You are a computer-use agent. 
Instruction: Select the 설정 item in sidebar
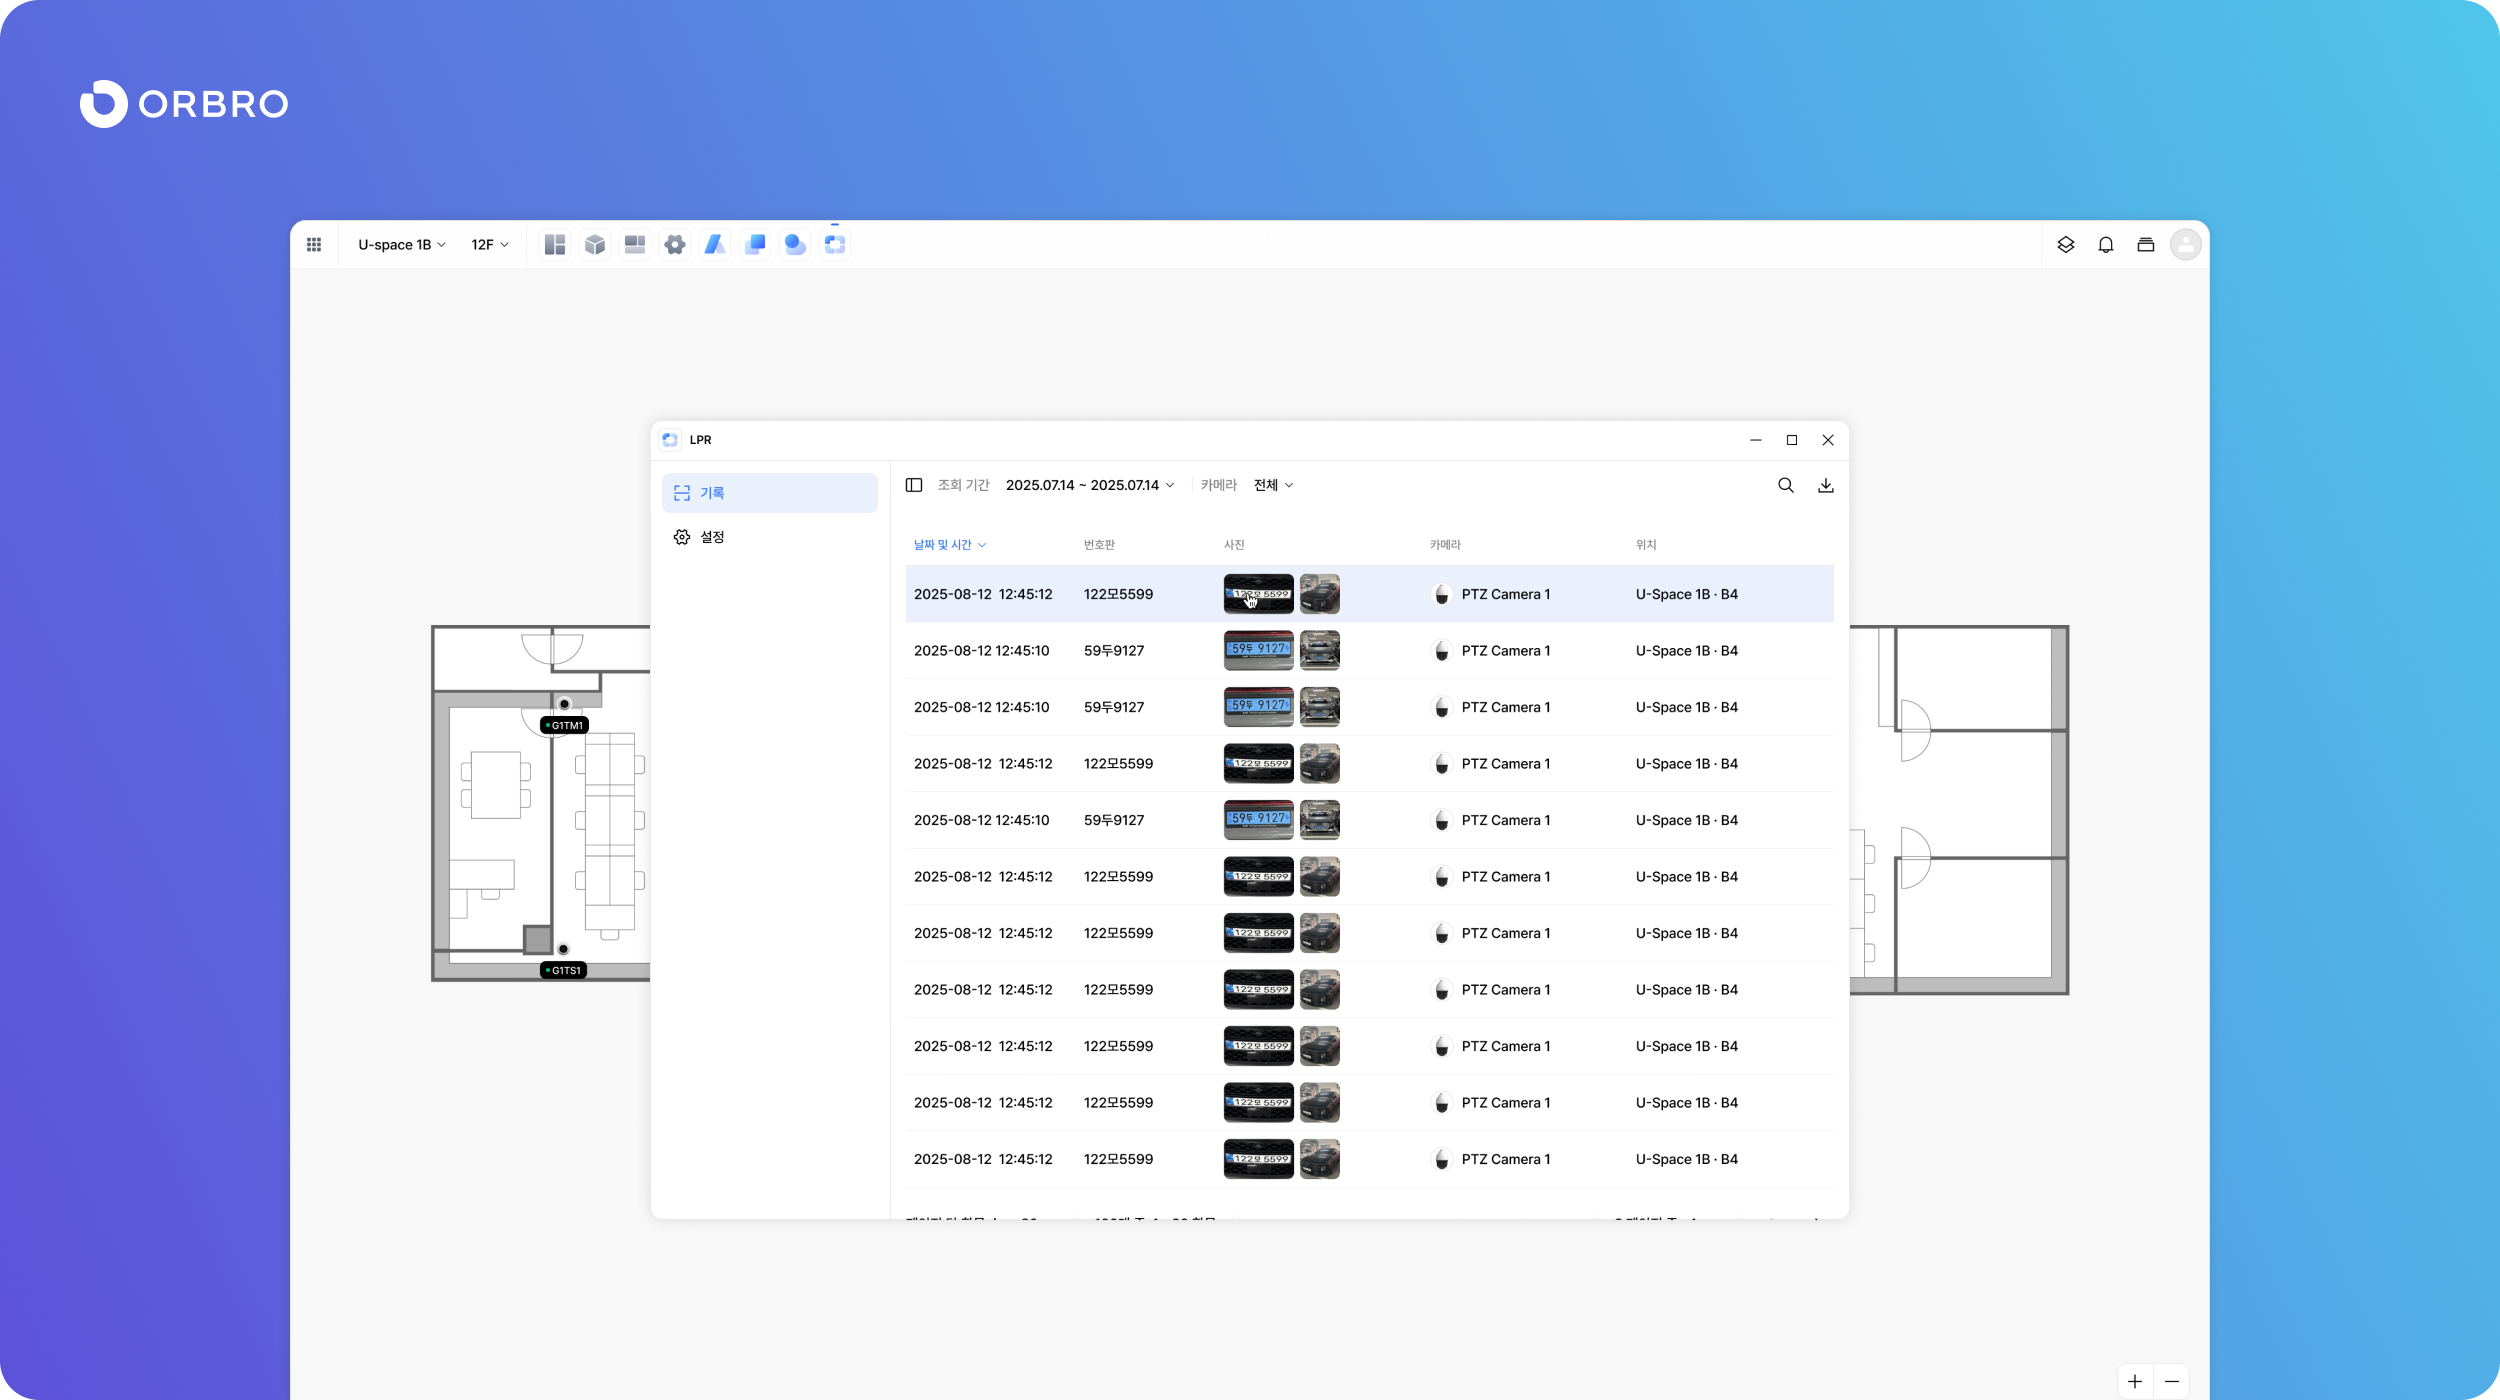point(712,538)
